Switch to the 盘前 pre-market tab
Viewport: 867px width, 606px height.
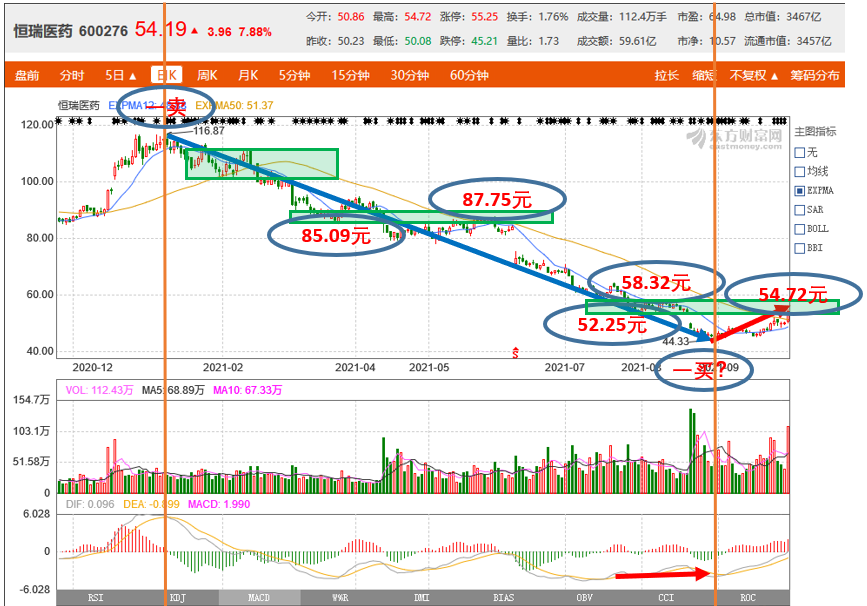point(27,75)
